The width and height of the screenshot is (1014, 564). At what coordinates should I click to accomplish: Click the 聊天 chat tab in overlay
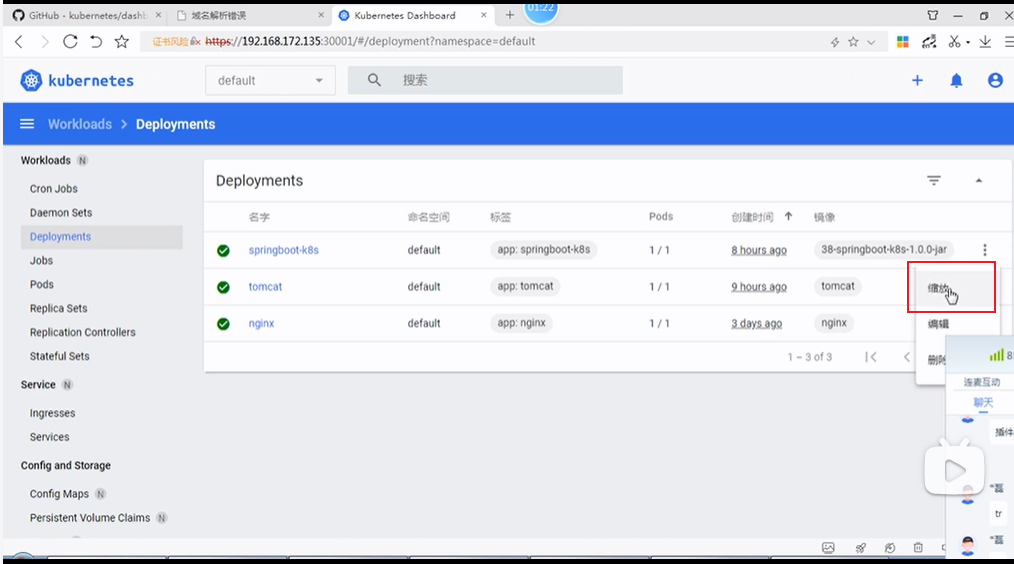pos(983,402)
